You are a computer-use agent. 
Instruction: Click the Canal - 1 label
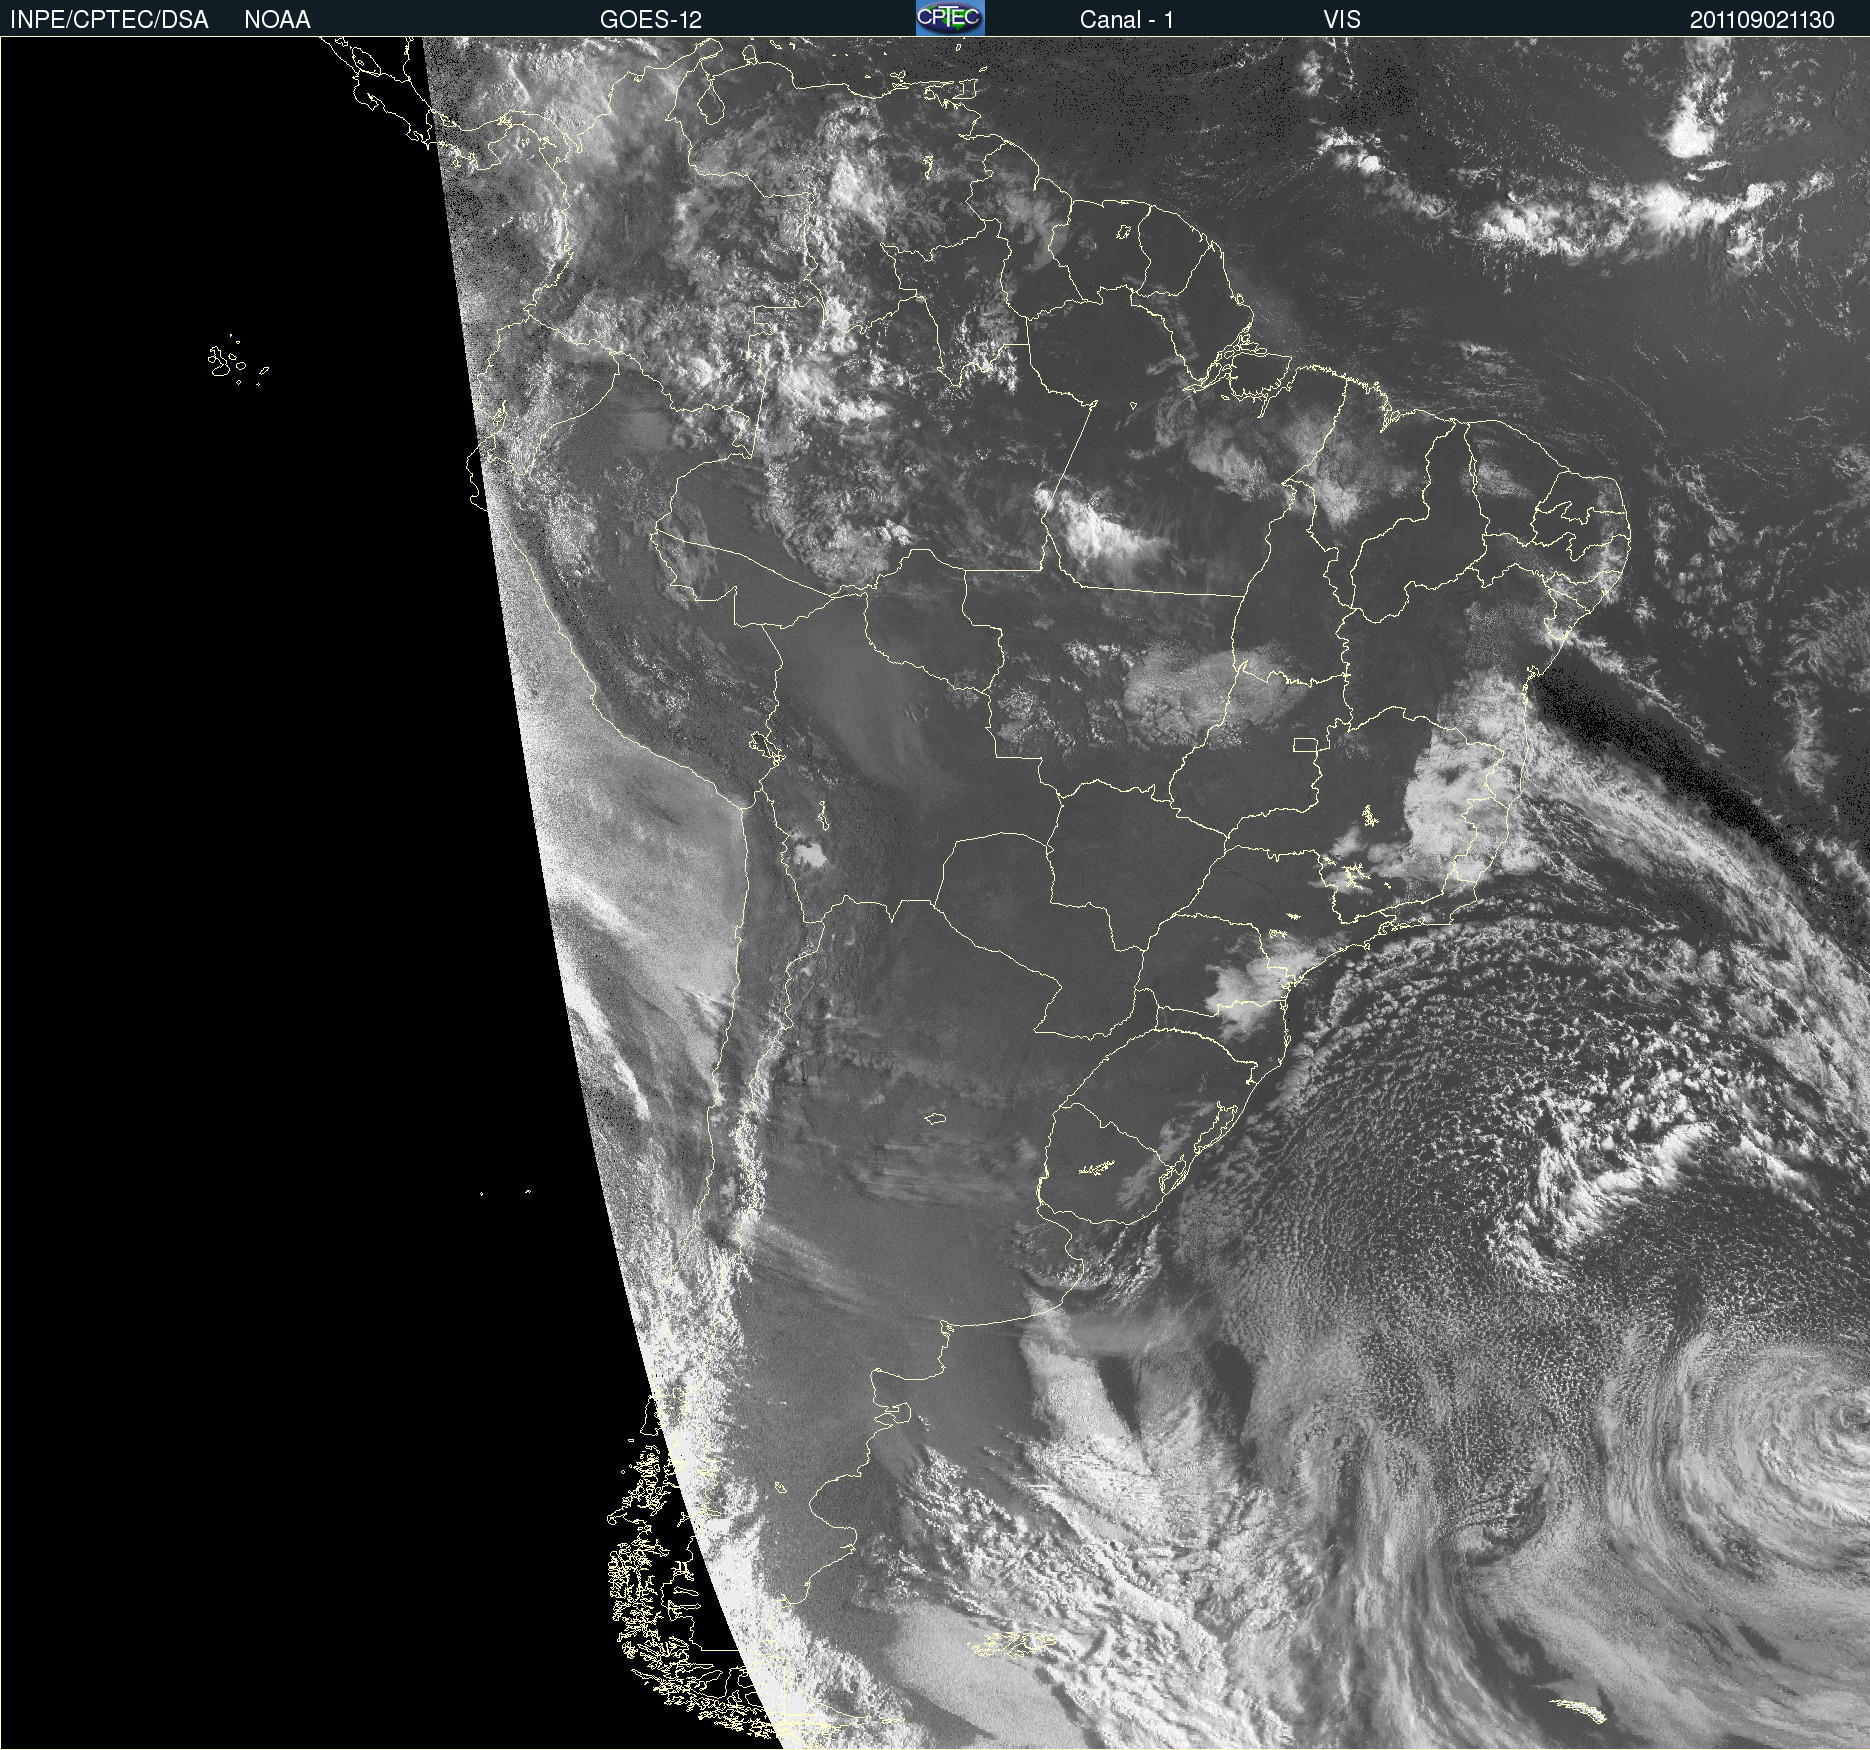pyautogui.click(x=1127, y=20)
